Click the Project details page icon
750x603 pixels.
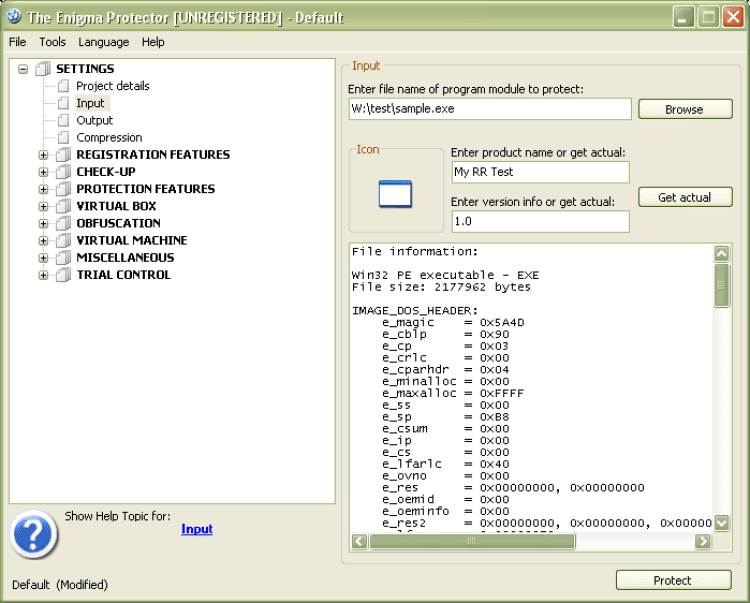click(x=63, y=86)
